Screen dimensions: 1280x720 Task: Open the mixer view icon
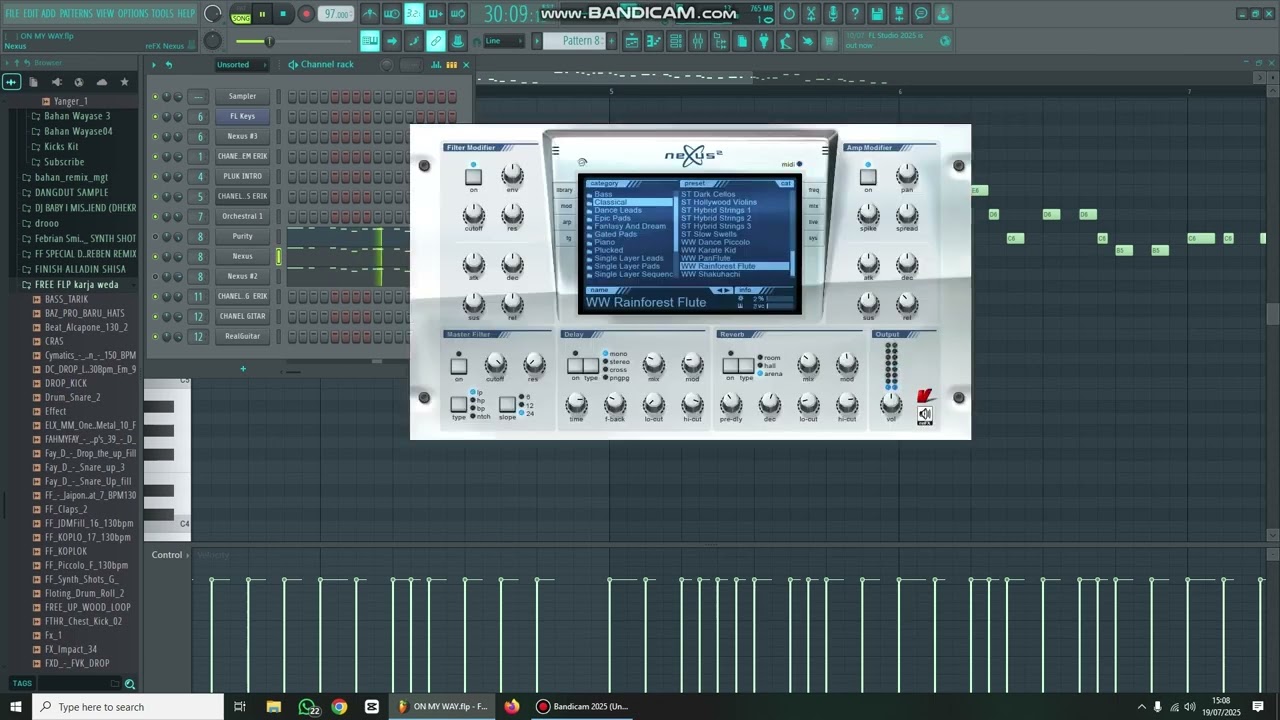(698, 41)
